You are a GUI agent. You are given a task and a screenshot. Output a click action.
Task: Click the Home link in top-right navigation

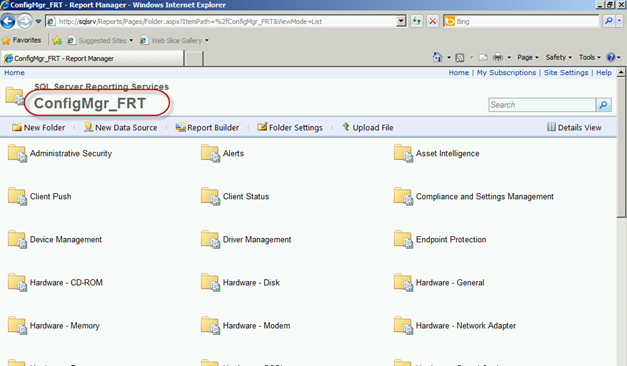(x=459, y=72)
